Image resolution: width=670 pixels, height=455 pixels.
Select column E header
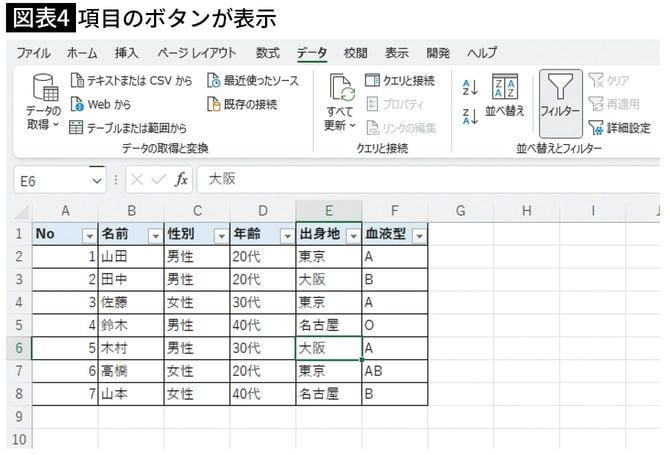[329, 211]
